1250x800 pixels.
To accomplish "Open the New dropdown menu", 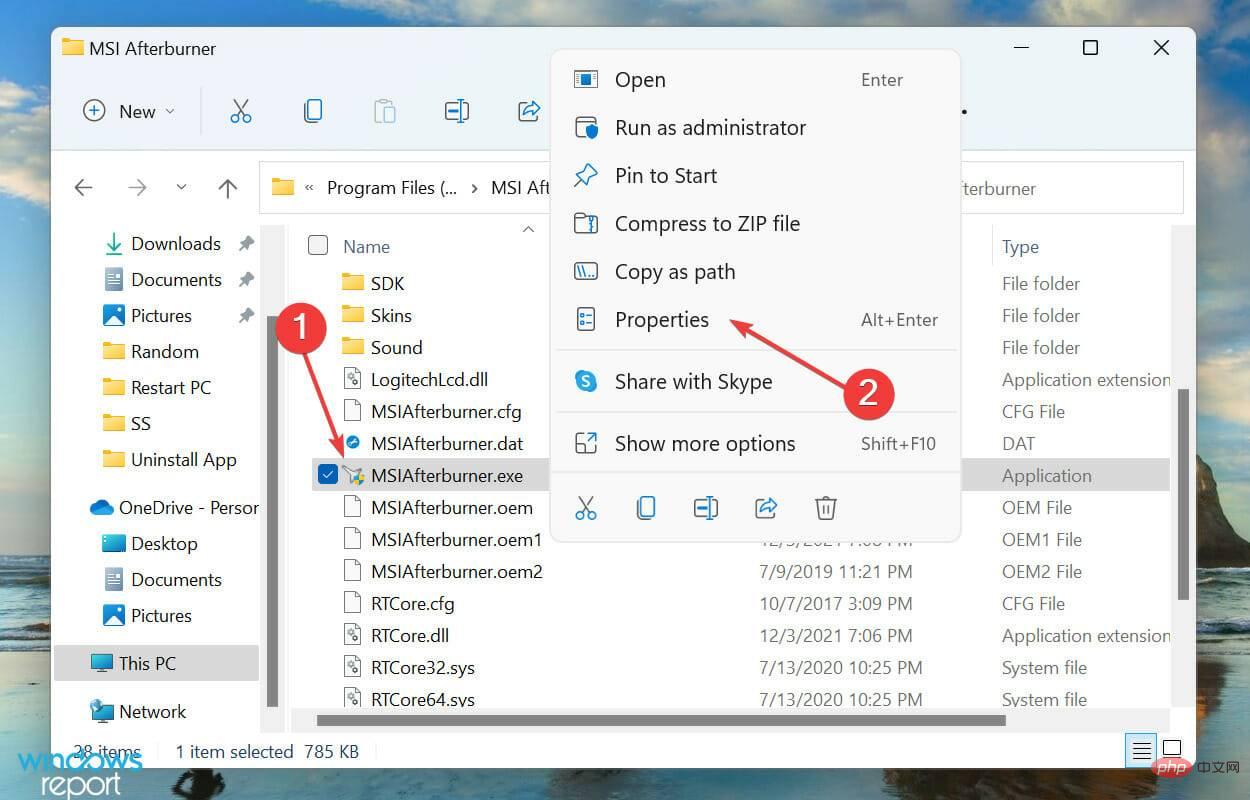I will click(129, 111).
